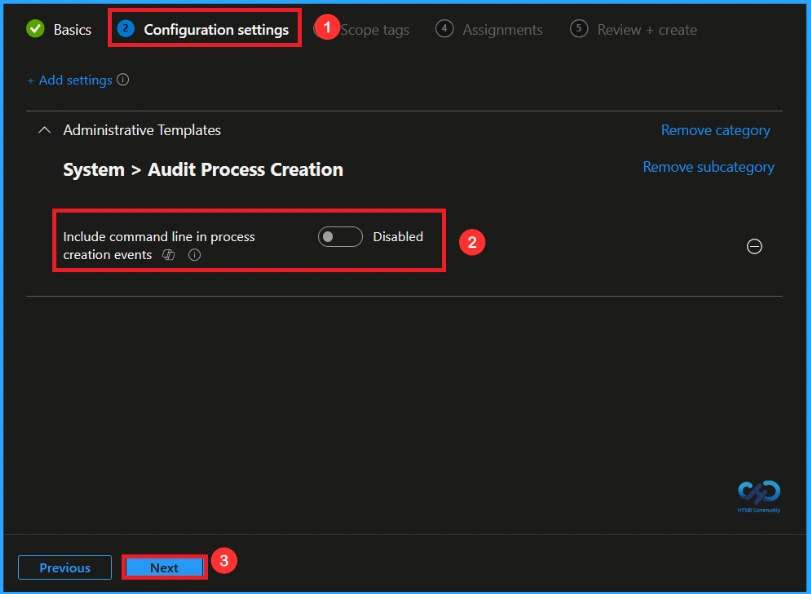Click the info icon next to creation events setting
Image resolution: width=811 pixels, height=594 pixels.
[x=194, y=255]
